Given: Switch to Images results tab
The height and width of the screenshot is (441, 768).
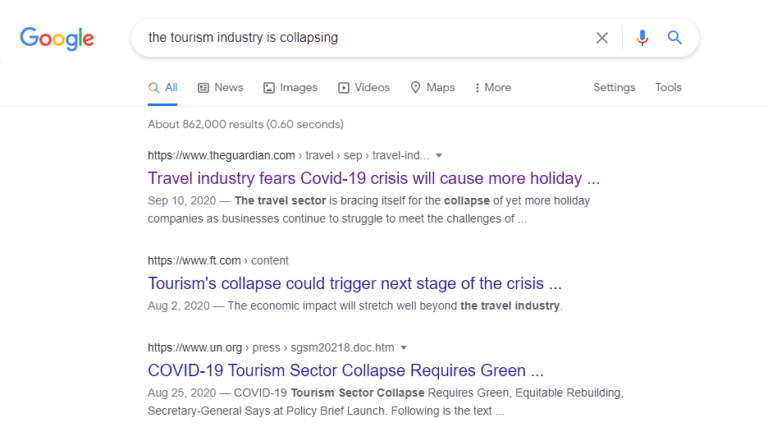Looking at the screenshot, I should (x=290, y=88).
